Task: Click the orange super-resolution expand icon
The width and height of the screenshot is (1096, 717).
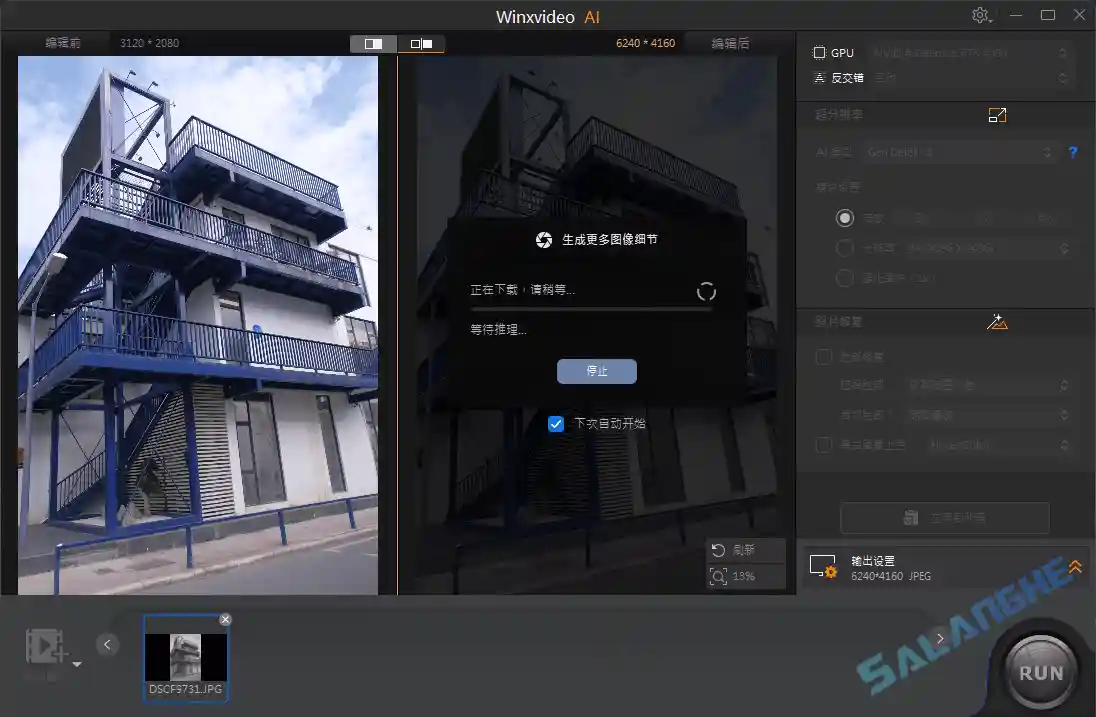Action: coord(997,115)
